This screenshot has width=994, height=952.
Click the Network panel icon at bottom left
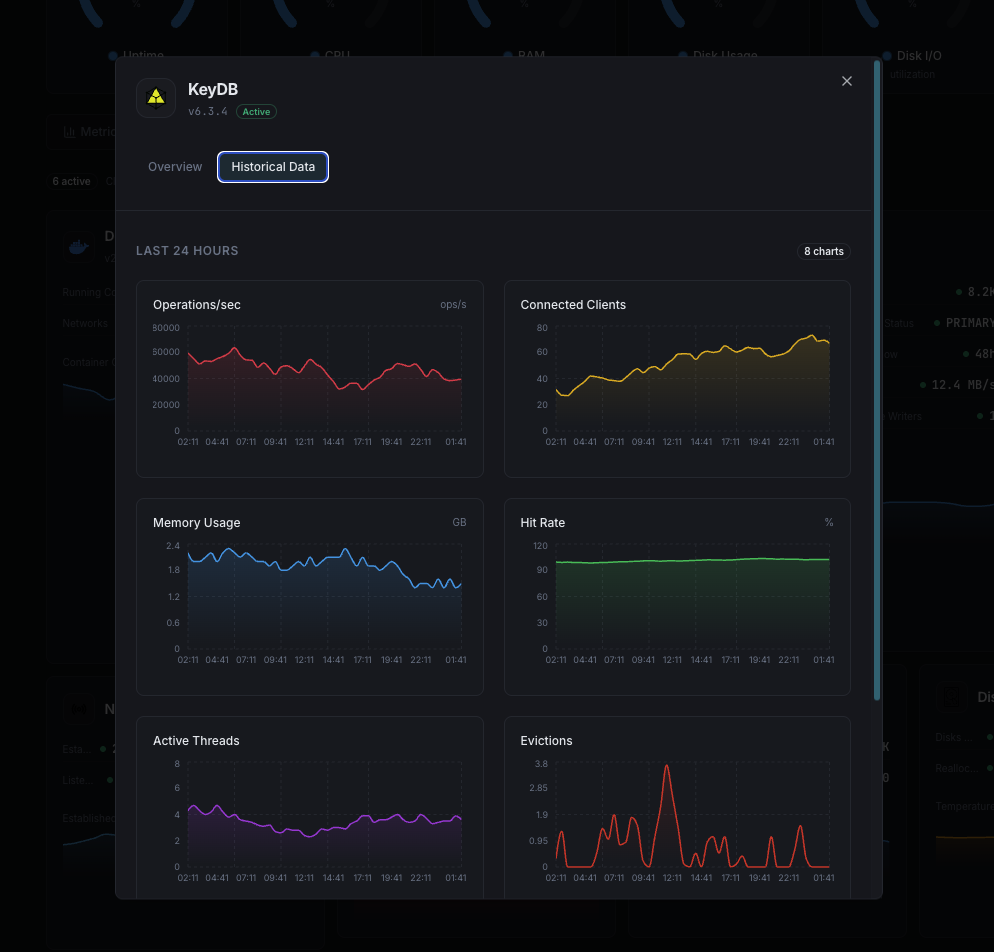78,709
